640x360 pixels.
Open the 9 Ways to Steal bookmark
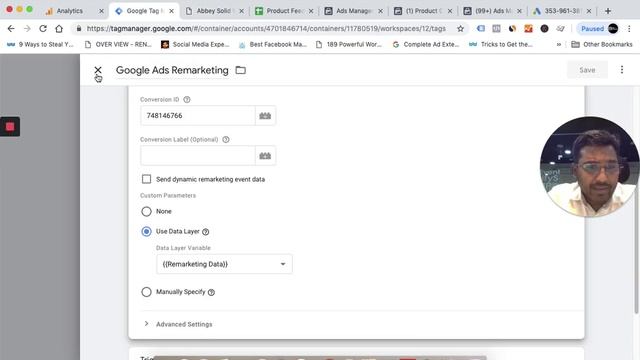(x=40, y=44)
